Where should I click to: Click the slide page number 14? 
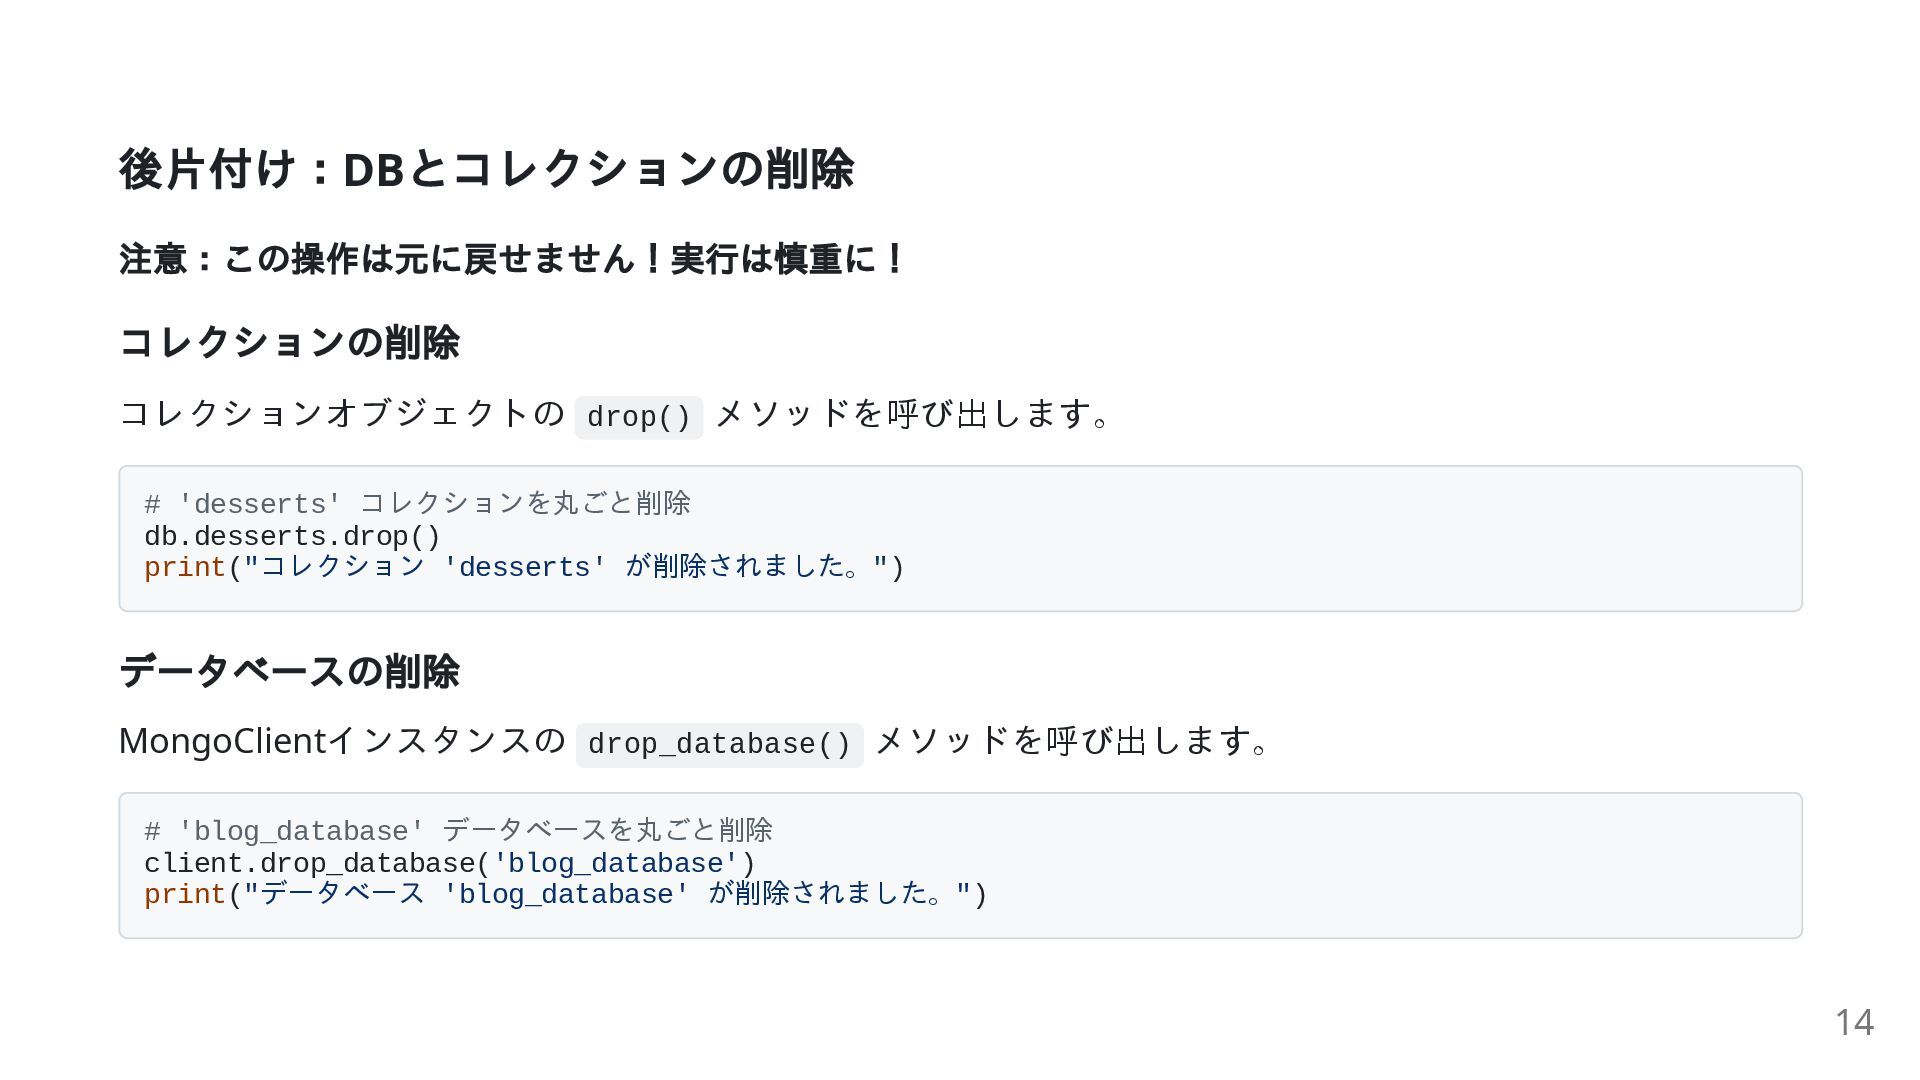click(x=1854, y=1022)
